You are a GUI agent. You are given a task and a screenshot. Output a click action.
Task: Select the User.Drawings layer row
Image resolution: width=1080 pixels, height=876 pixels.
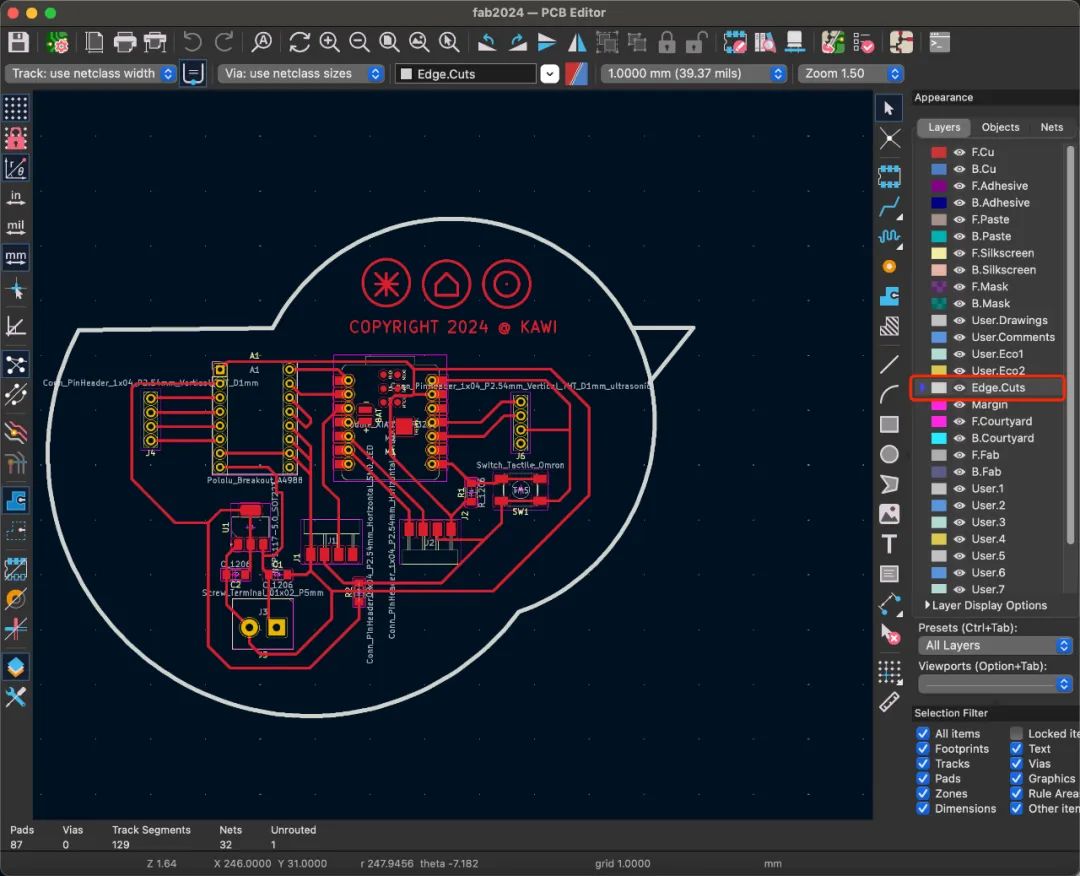(x=990, y=320)
